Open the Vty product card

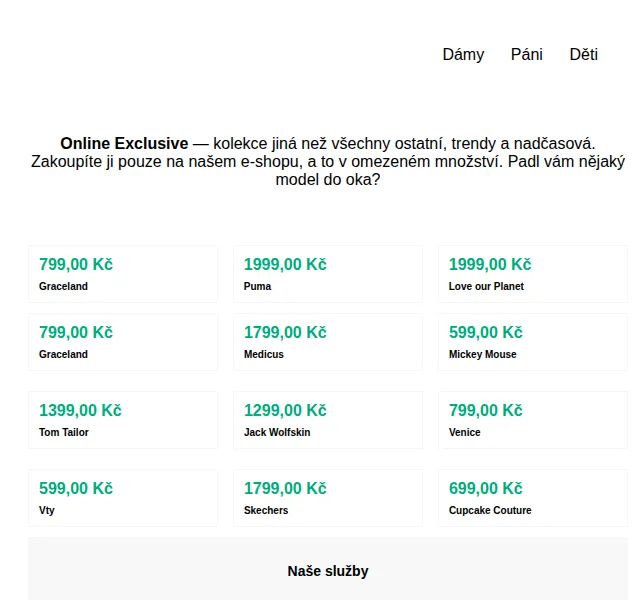point(123,498)
